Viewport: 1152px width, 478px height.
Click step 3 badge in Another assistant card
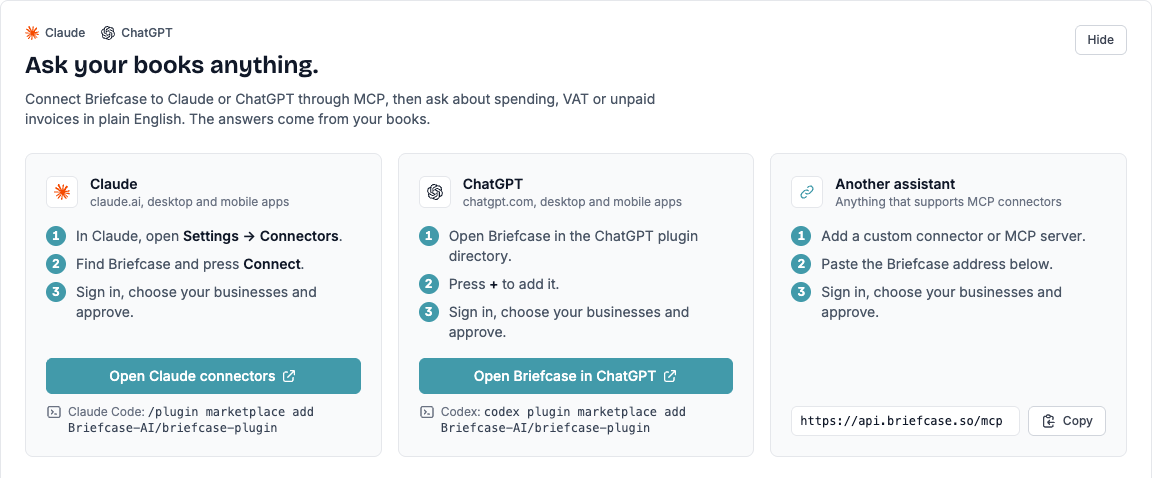pyautogui.click(x=800, y=292)
